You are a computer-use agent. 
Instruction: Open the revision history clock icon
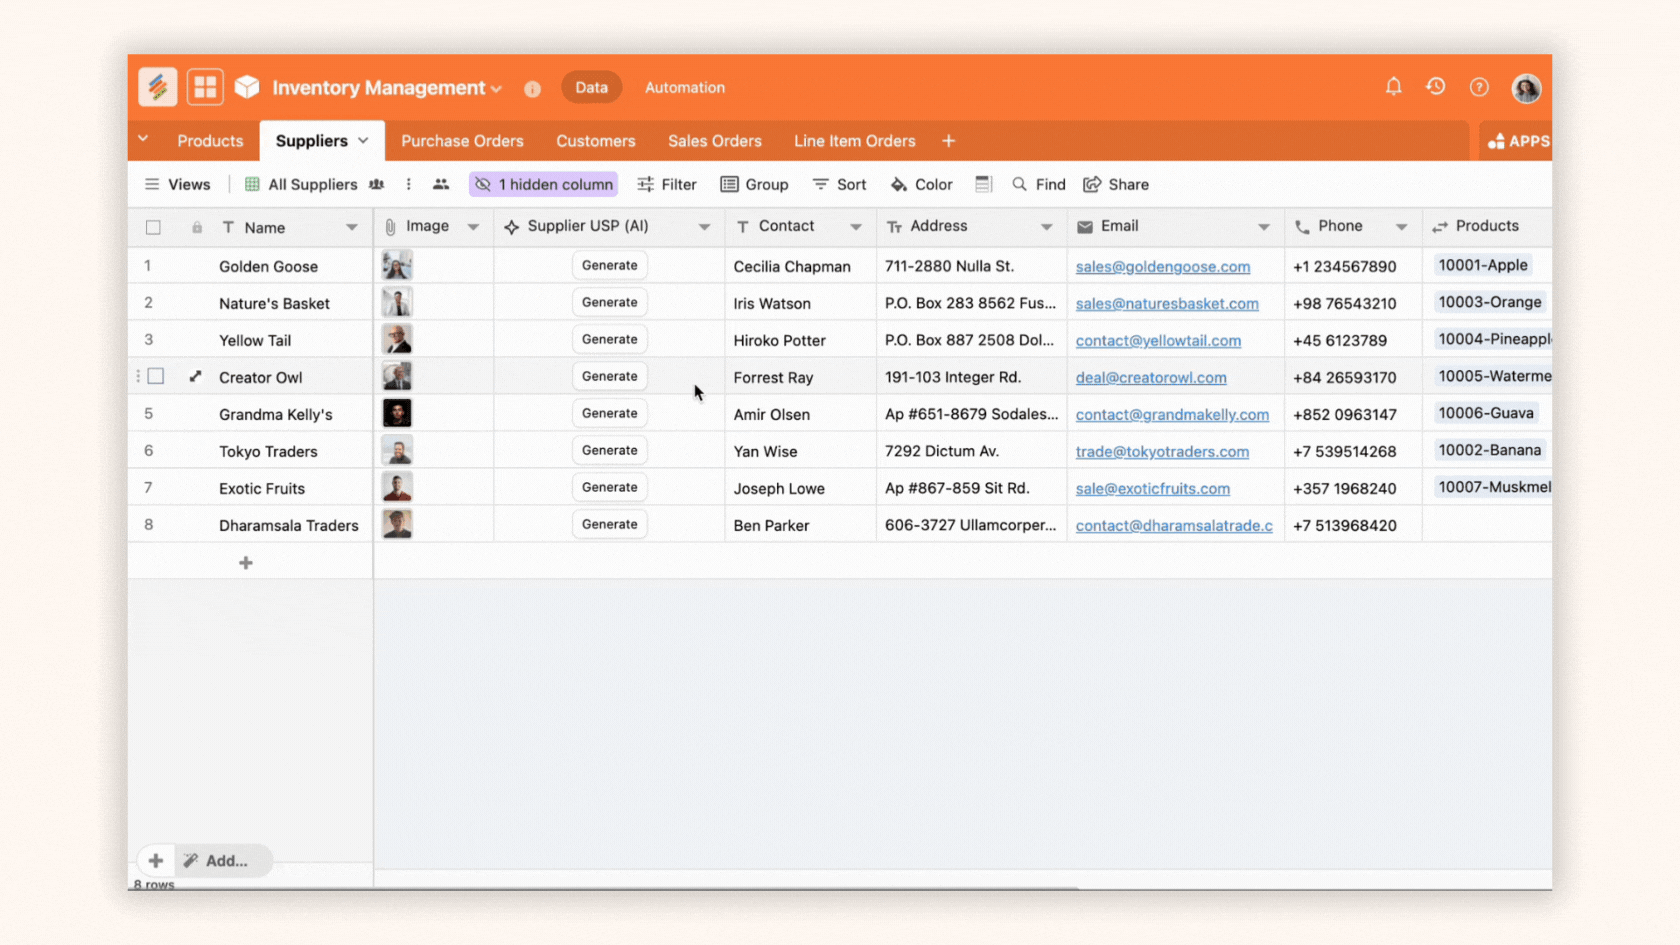click(x=1436, y=87)
